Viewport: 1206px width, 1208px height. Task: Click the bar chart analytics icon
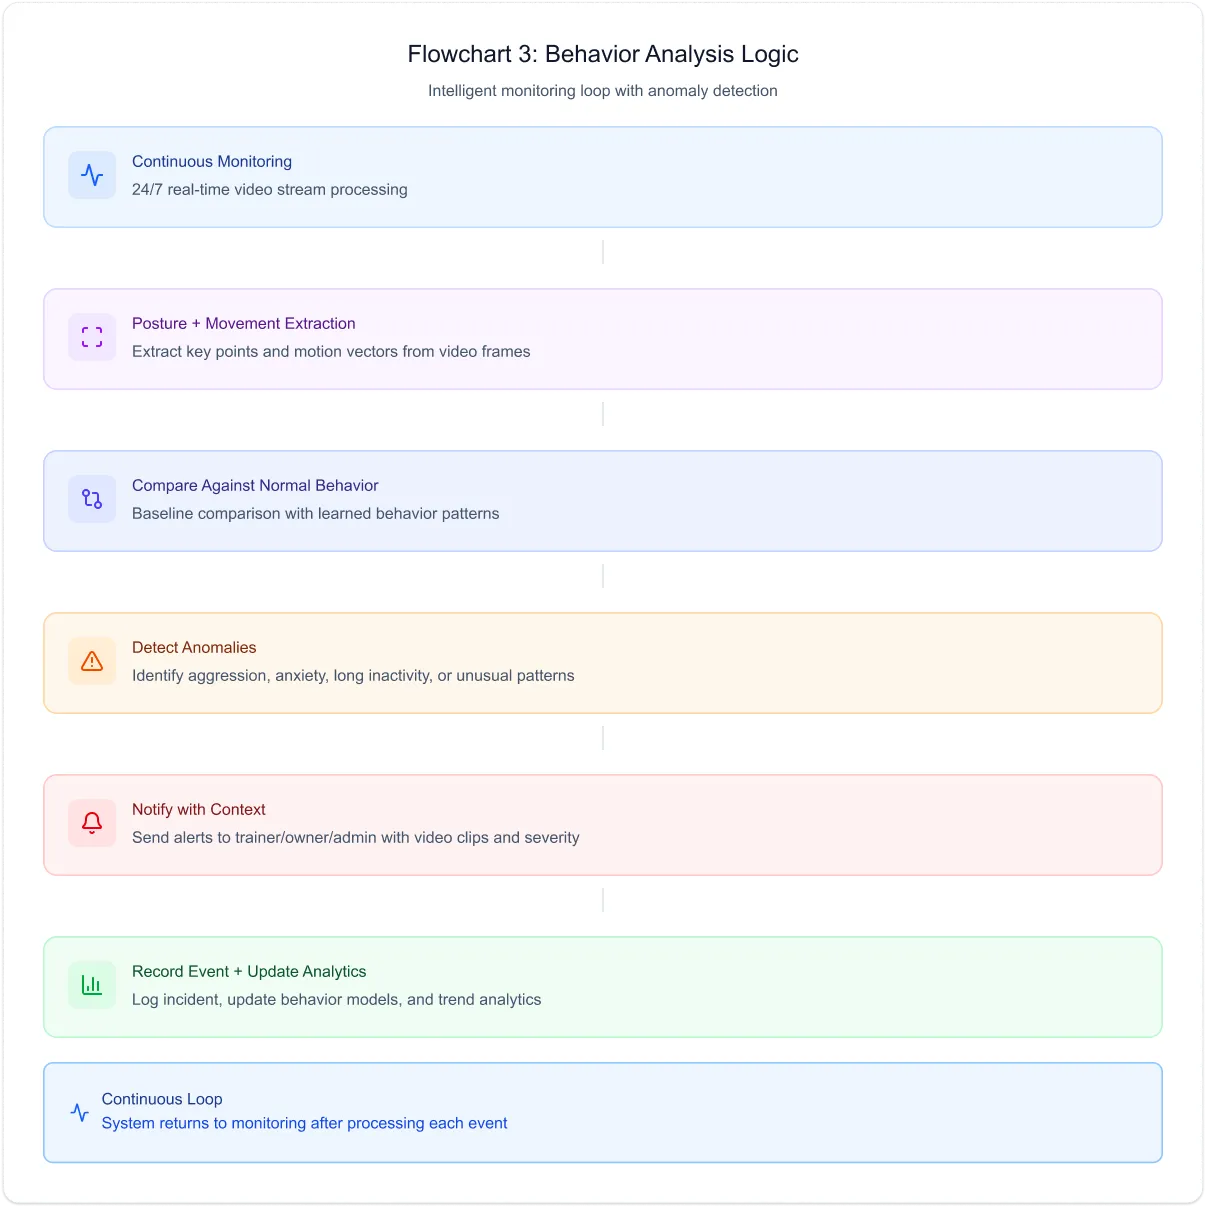click(92, 985)
